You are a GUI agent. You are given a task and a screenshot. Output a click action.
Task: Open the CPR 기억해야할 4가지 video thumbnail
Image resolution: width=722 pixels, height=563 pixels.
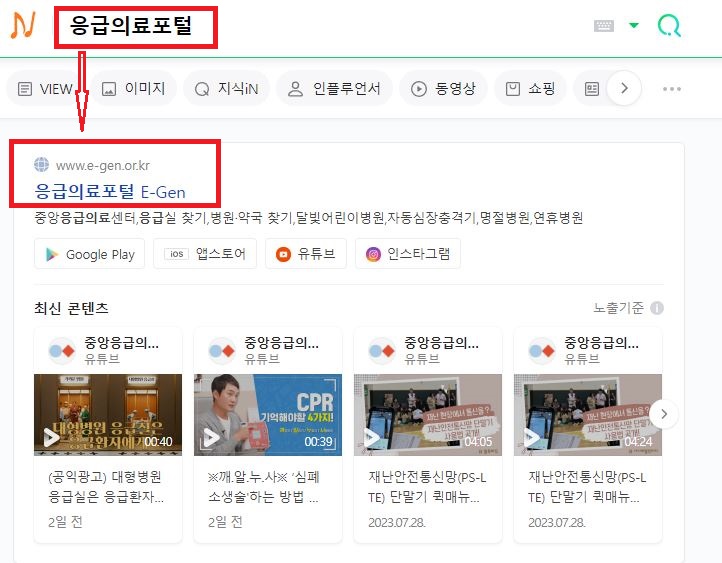click(x=268, y=415)
